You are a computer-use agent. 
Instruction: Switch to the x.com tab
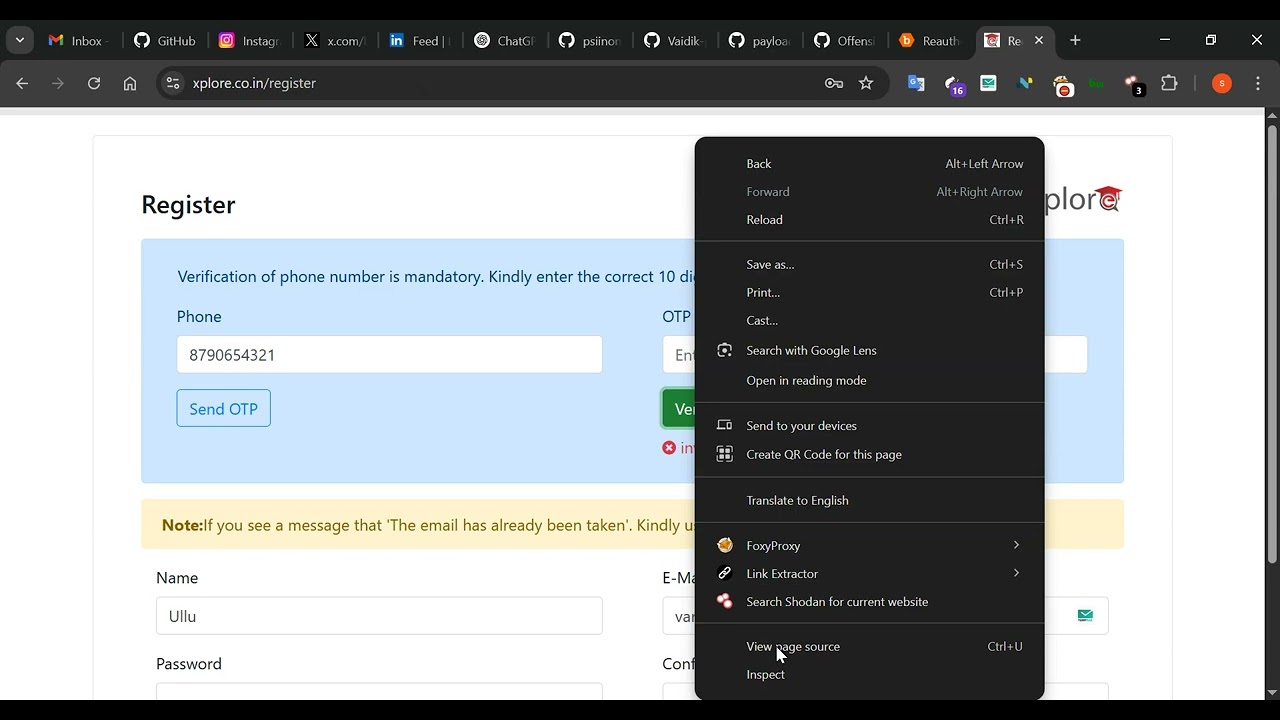[x=336, y=40]
